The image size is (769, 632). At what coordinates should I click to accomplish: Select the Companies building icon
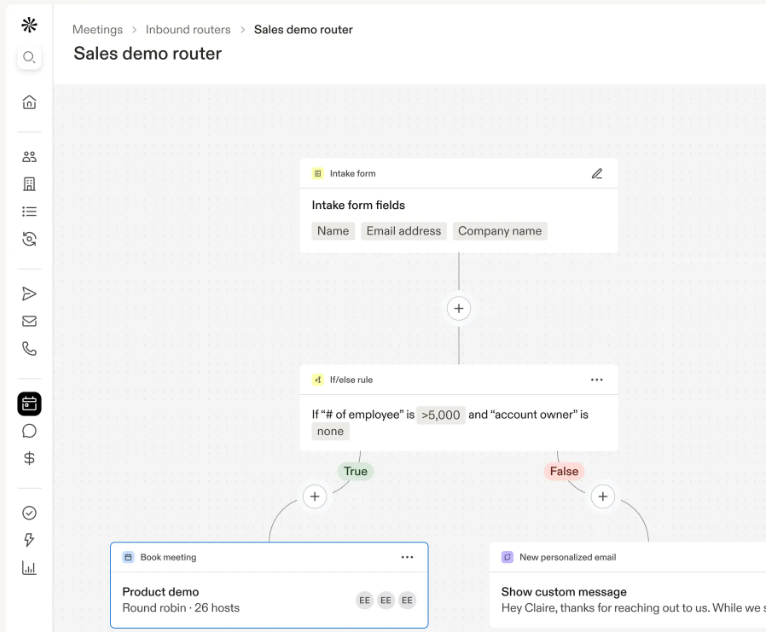[x=29, y=184]
